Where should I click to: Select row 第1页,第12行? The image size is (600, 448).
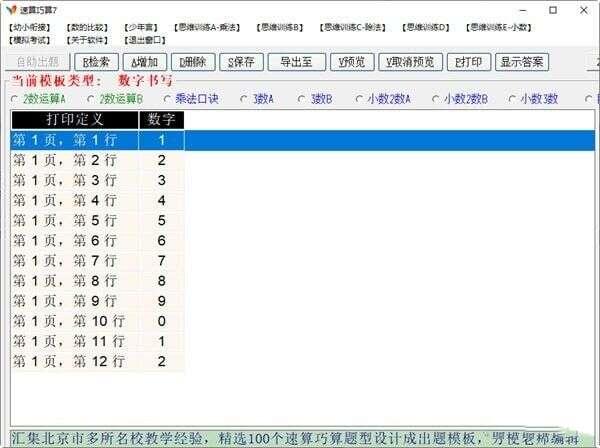(x=98, y=362)
